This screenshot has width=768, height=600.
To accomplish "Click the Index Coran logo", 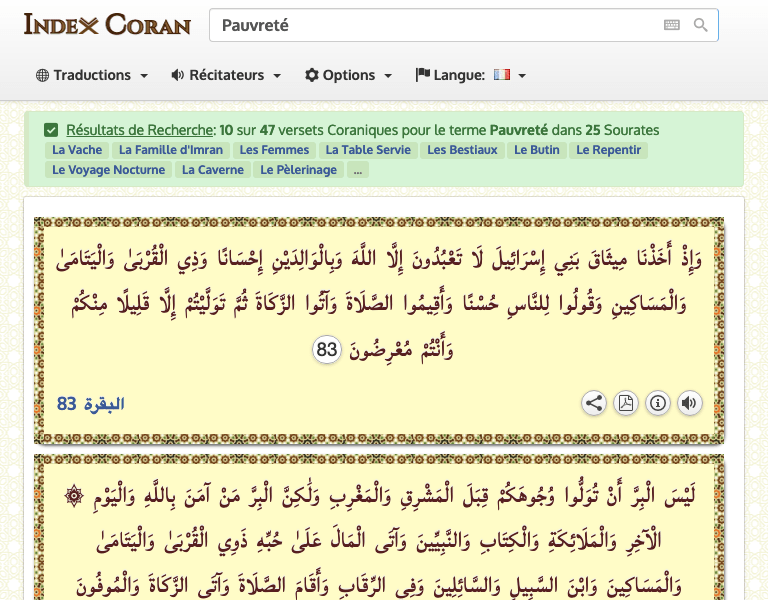I will pos(107,25).
